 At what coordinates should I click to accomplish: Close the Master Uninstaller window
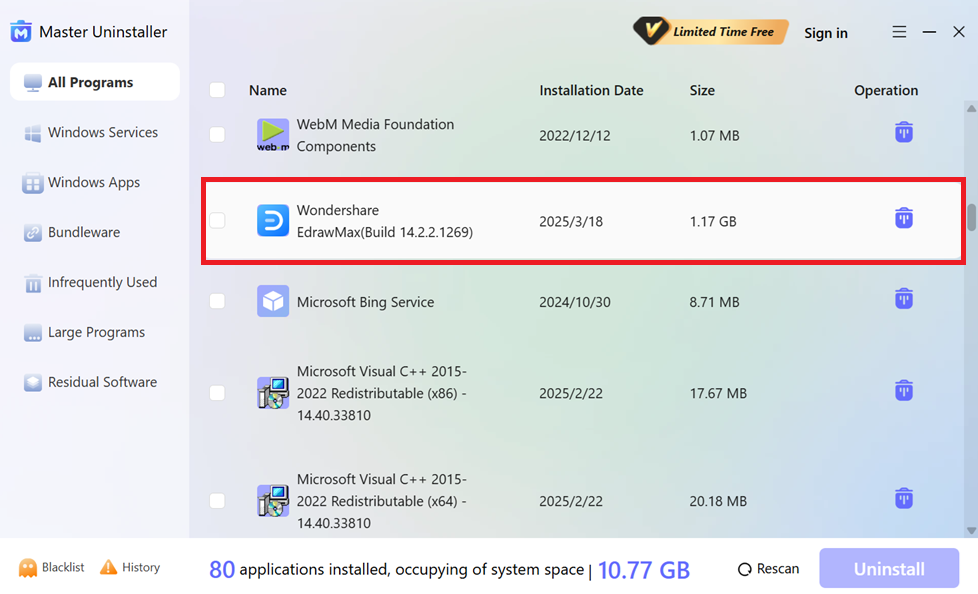click(959, 31)
